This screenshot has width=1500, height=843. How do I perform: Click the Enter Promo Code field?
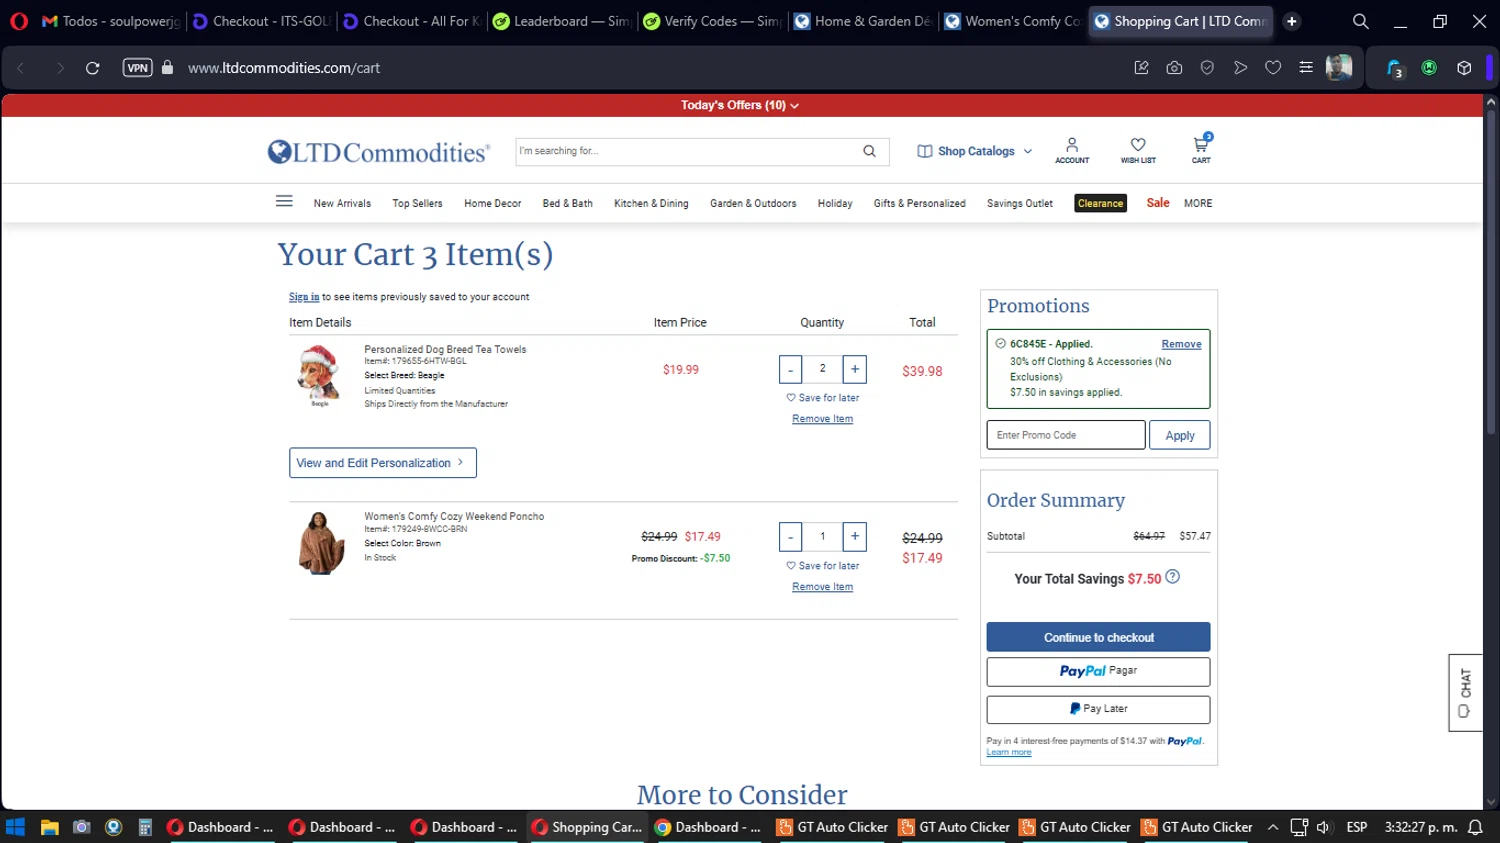click(1066, 435)
